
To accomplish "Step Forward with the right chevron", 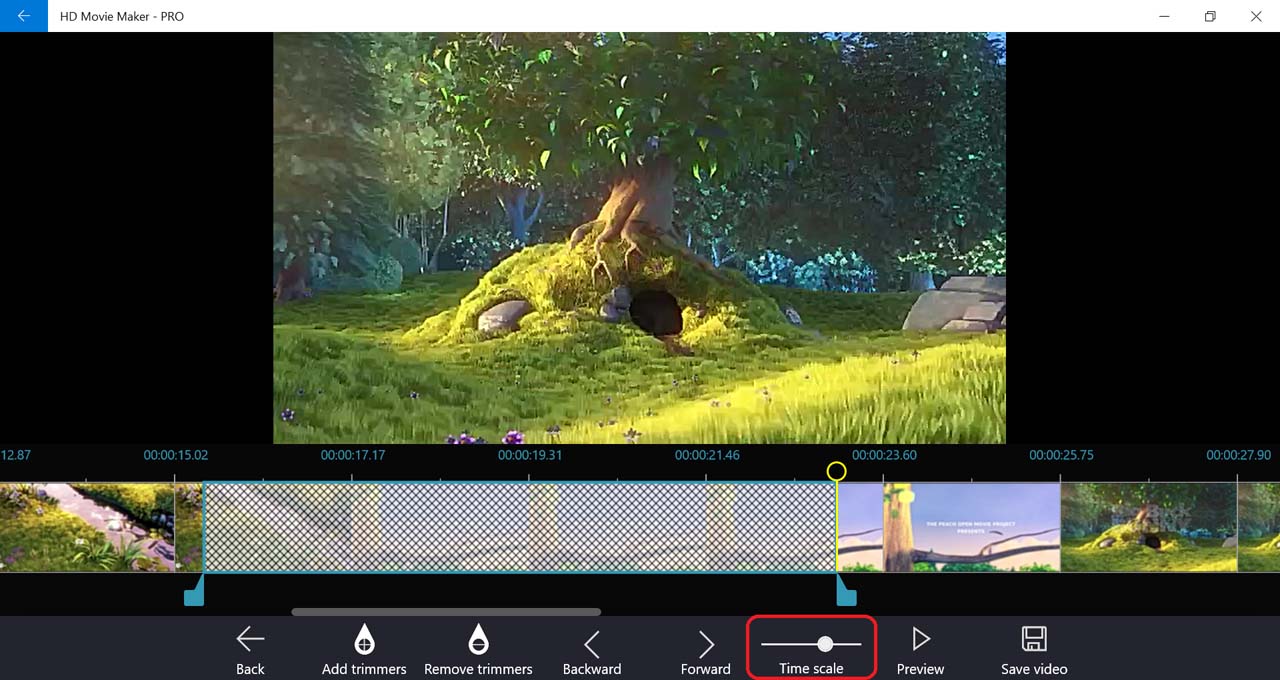I will 706,644.
